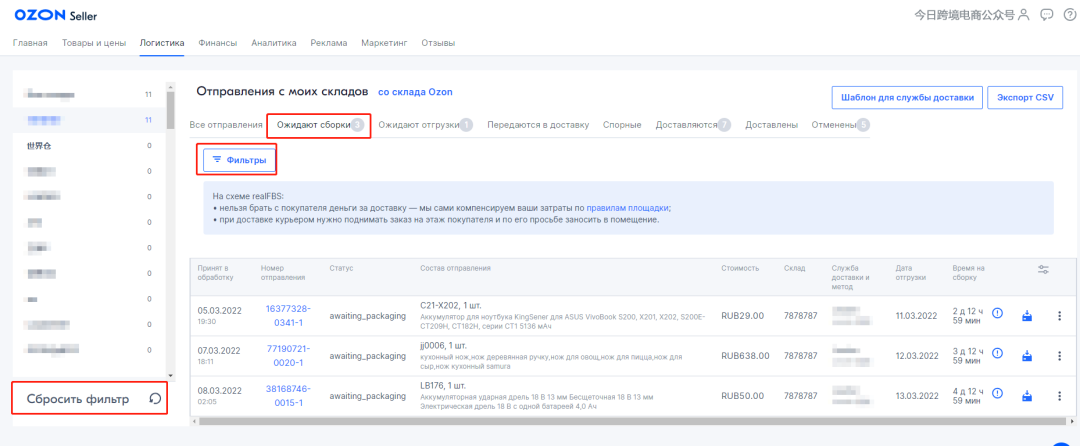Viewport: 1080px width, 446px height.
Task: Open shipment number 77190721-0020-1
Action: pyautogui.click(x=288, y=356)
